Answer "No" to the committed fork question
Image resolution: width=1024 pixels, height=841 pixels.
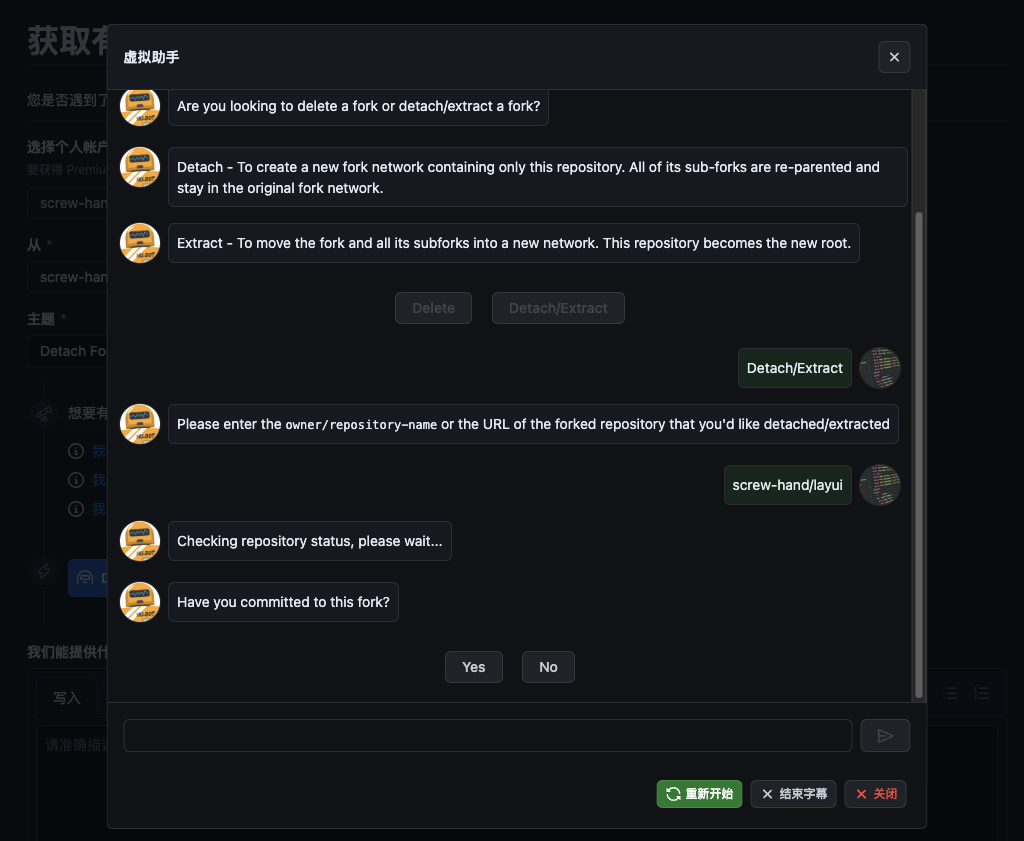tap(548, 667)
